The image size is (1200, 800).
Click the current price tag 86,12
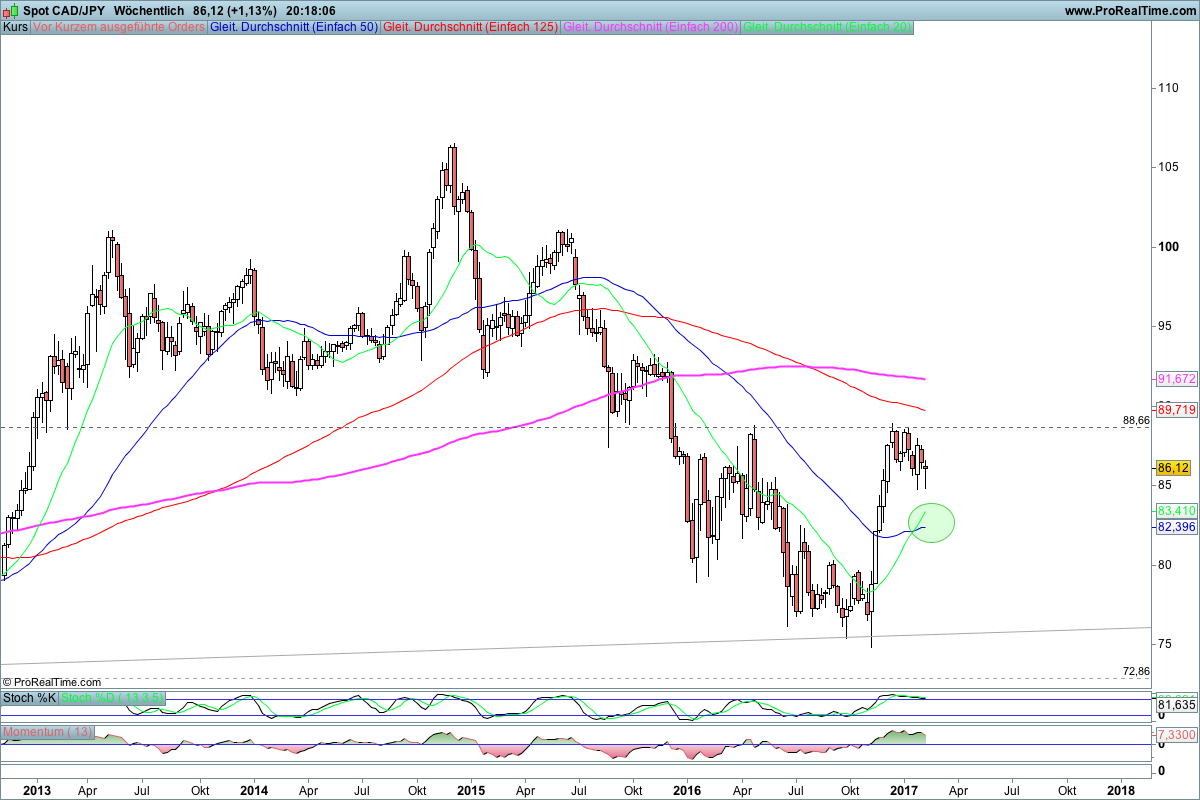coord(1172,468)
